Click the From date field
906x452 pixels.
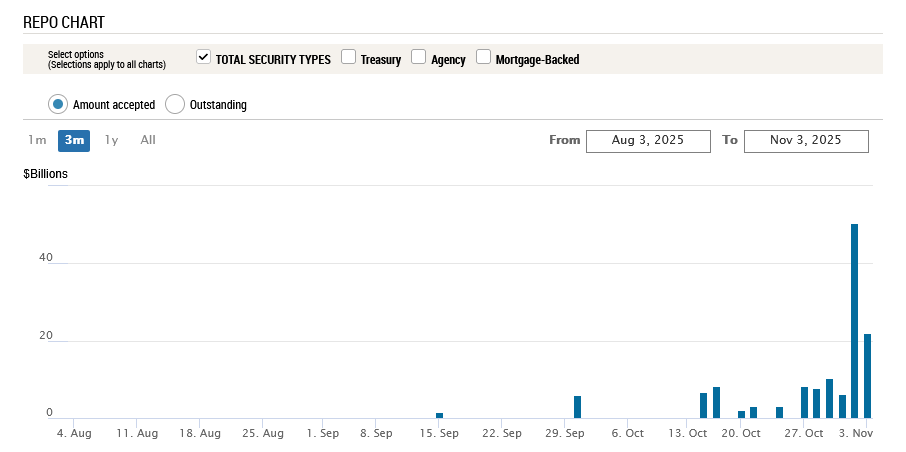[648, 141]
